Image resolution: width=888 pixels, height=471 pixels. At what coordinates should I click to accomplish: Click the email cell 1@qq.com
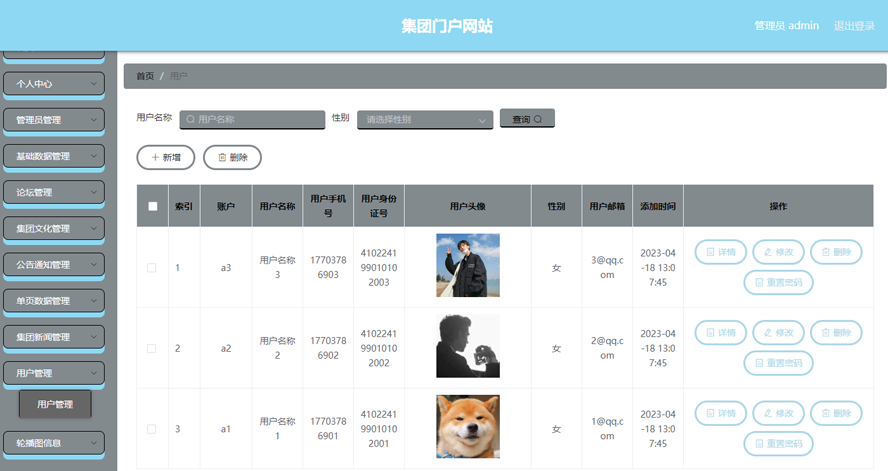pos(607,429)
